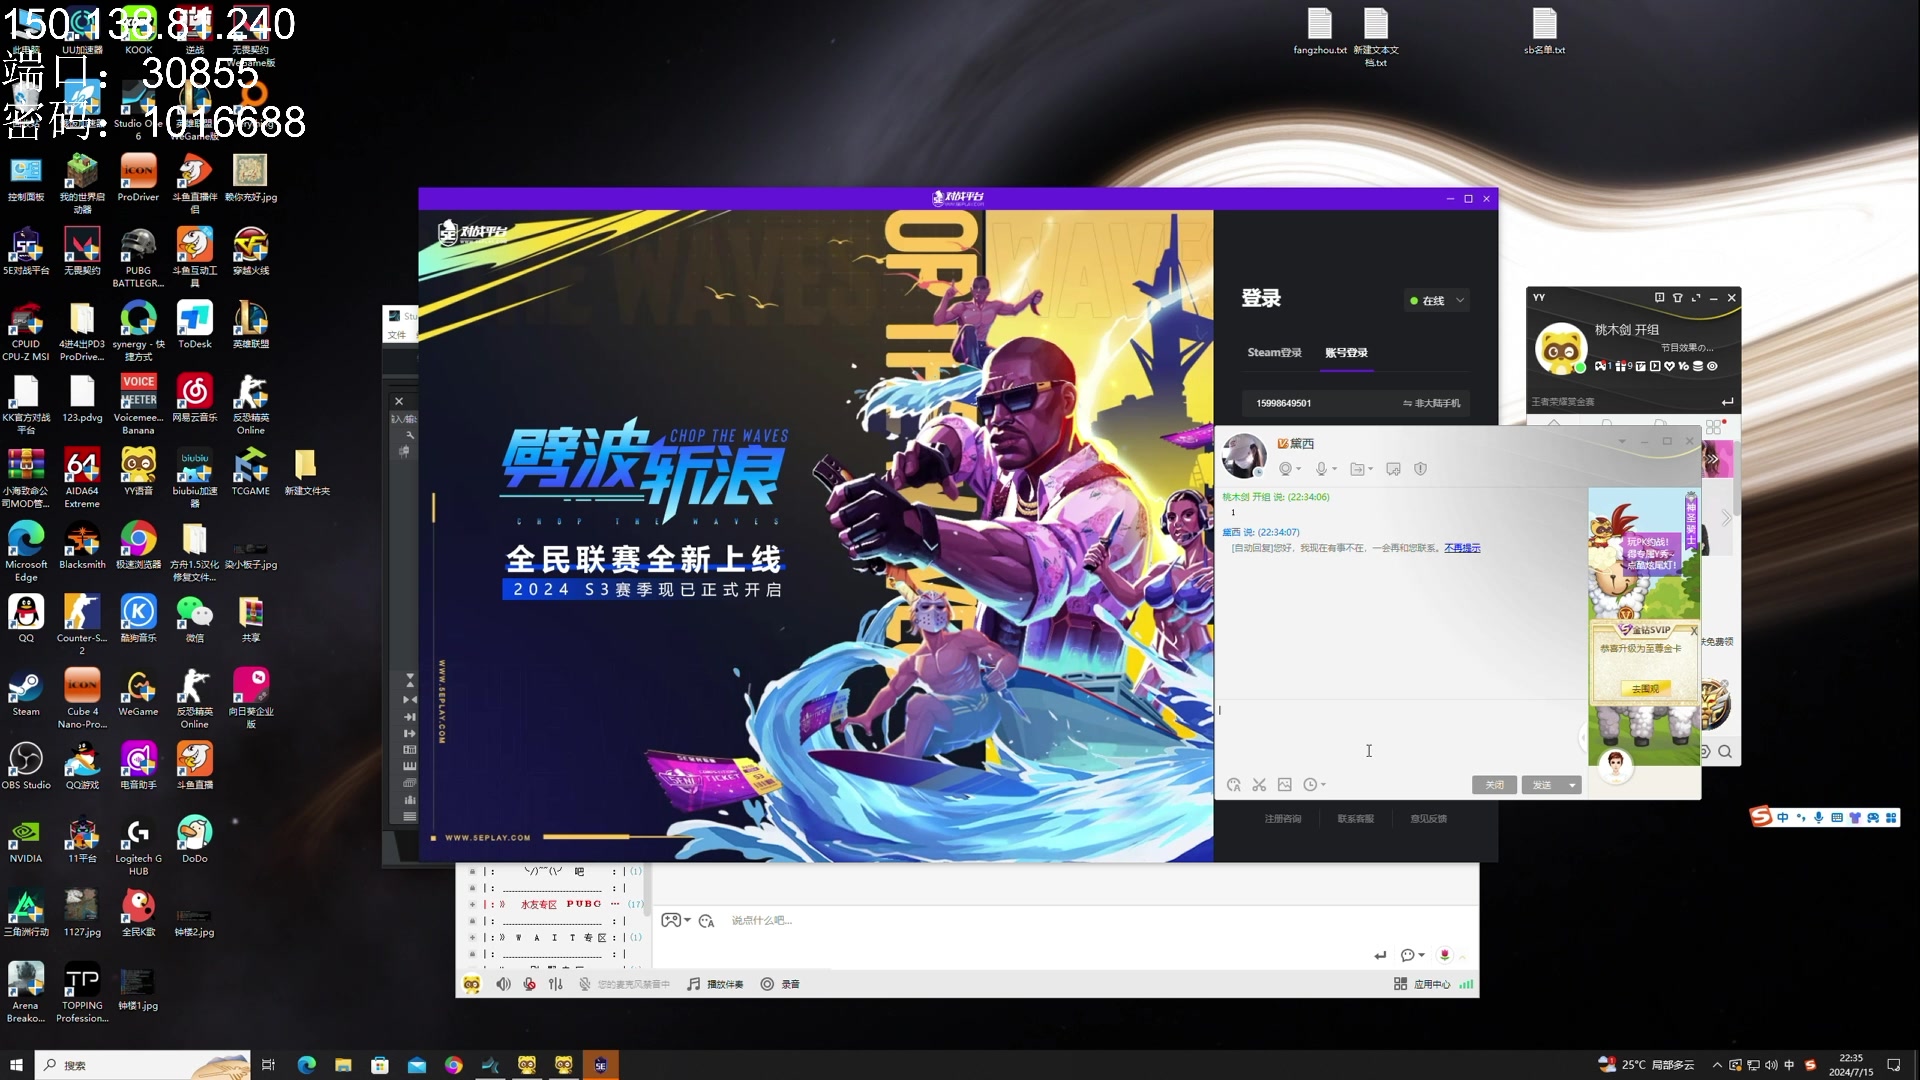The width and height of the screenshot is (1920, 1080).
Task: Click the send file folder icon
Action: click(1358, 469)
